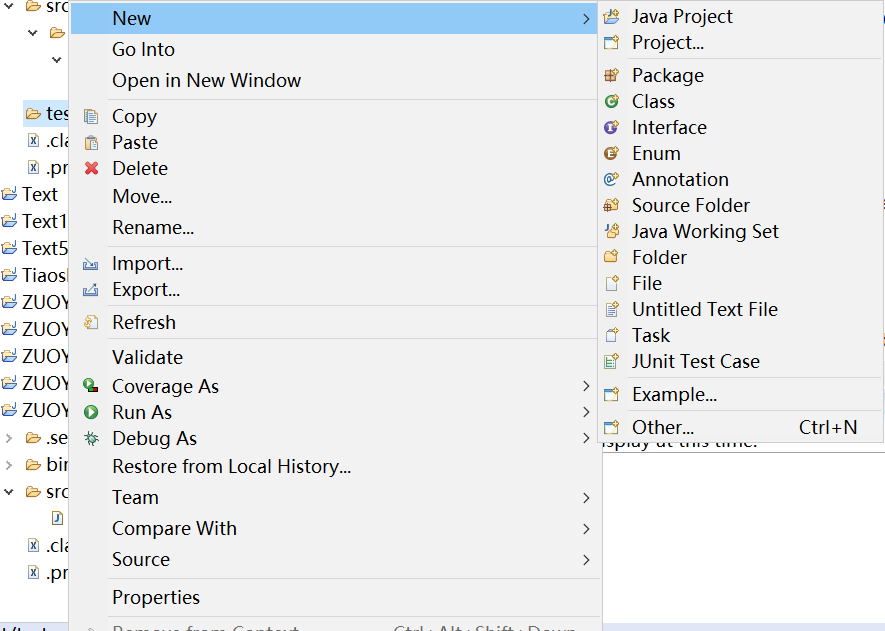Click the red Delete X icon

pyautogui.click(x=91, y=168)
